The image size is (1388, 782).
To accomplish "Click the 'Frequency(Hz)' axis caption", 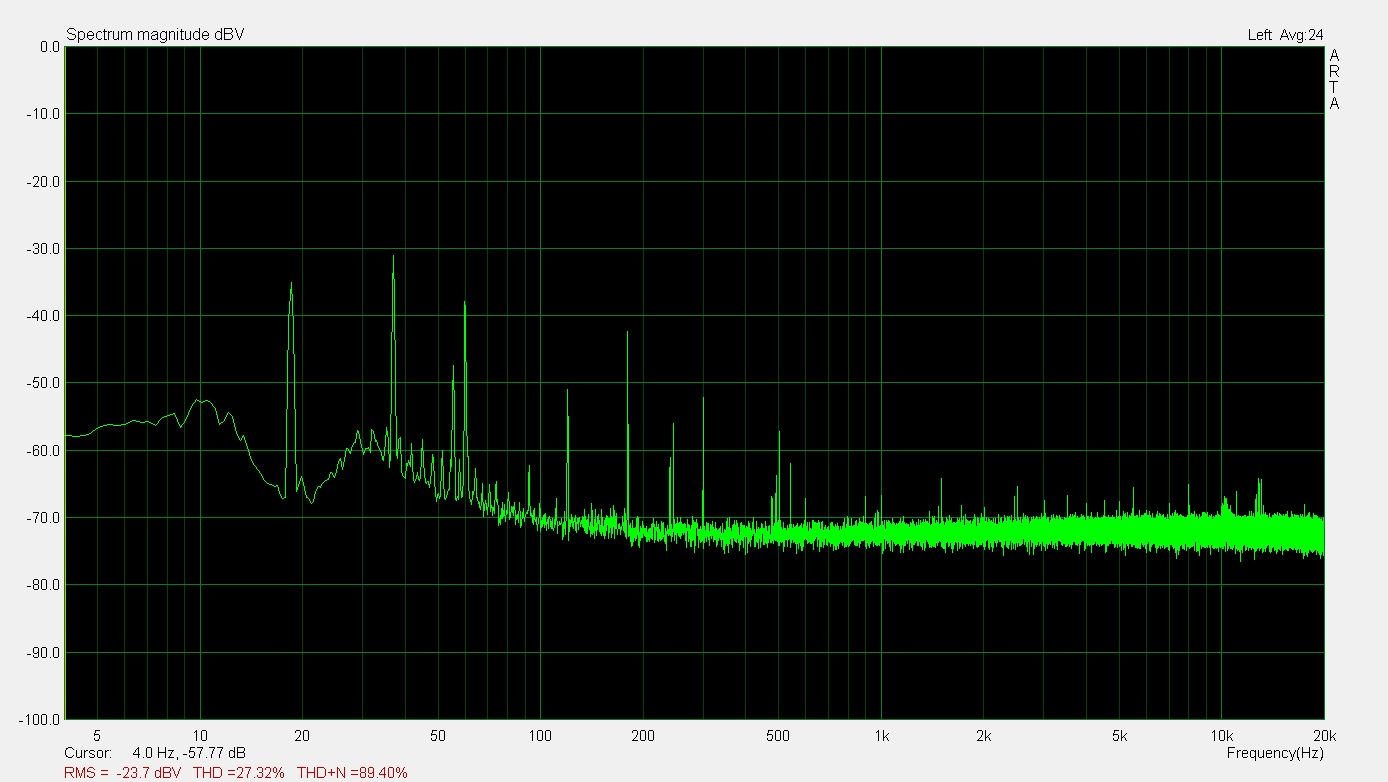I will (x=1275, y=752).
